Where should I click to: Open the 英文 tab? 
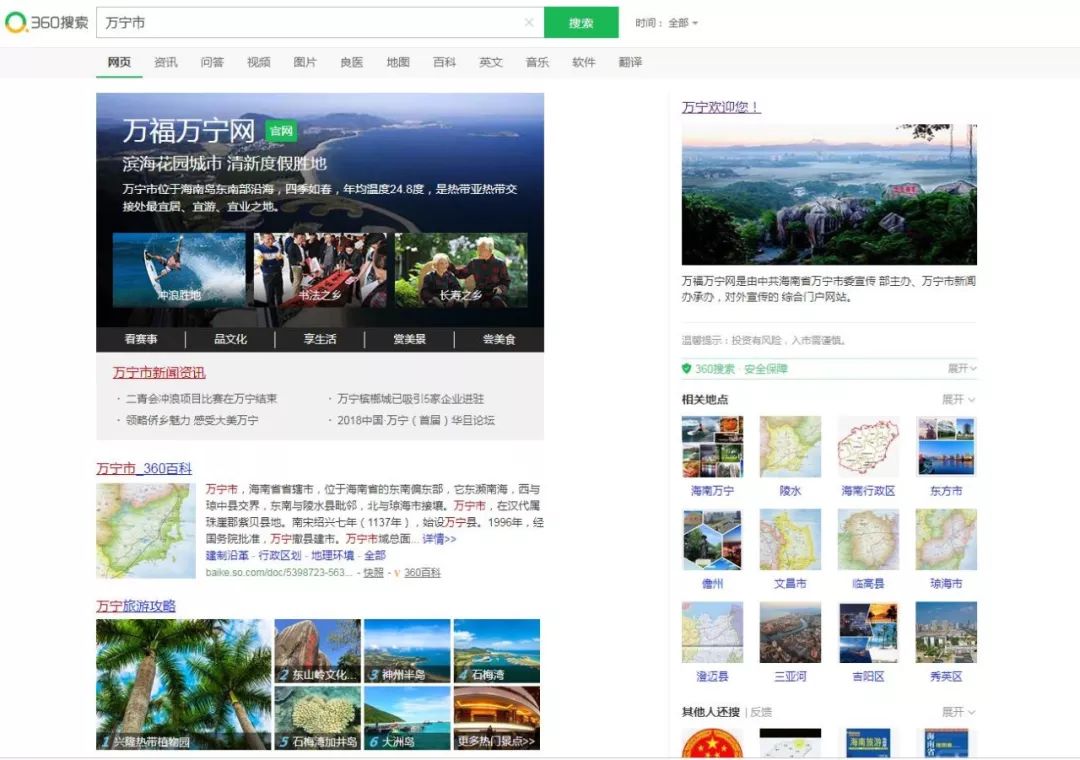pyautogui.click(x=491, y=62)
